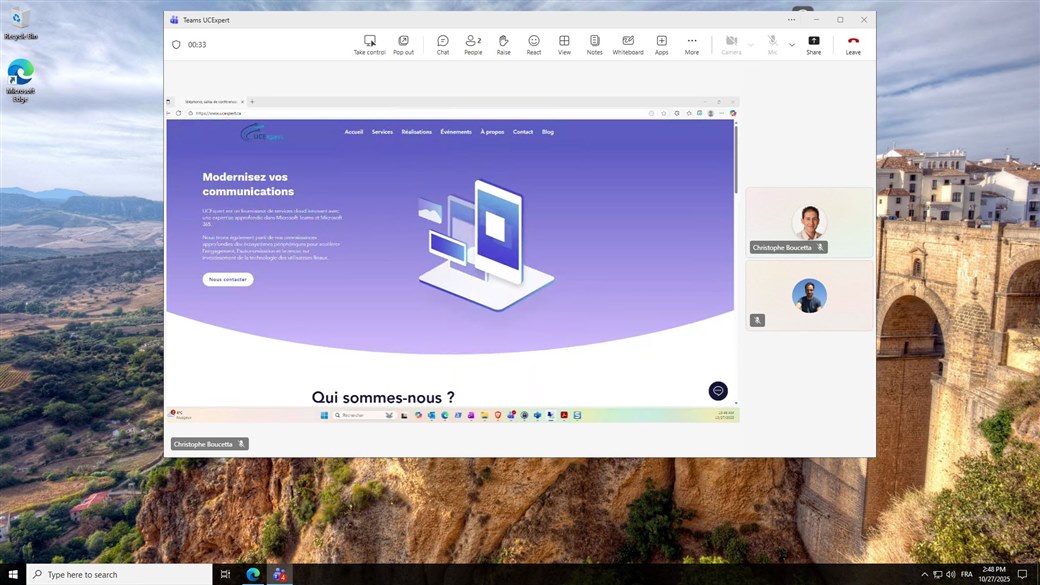Launch the Whiteboard
This screenshot has height=585, width=1040.
tap(628, 44)
